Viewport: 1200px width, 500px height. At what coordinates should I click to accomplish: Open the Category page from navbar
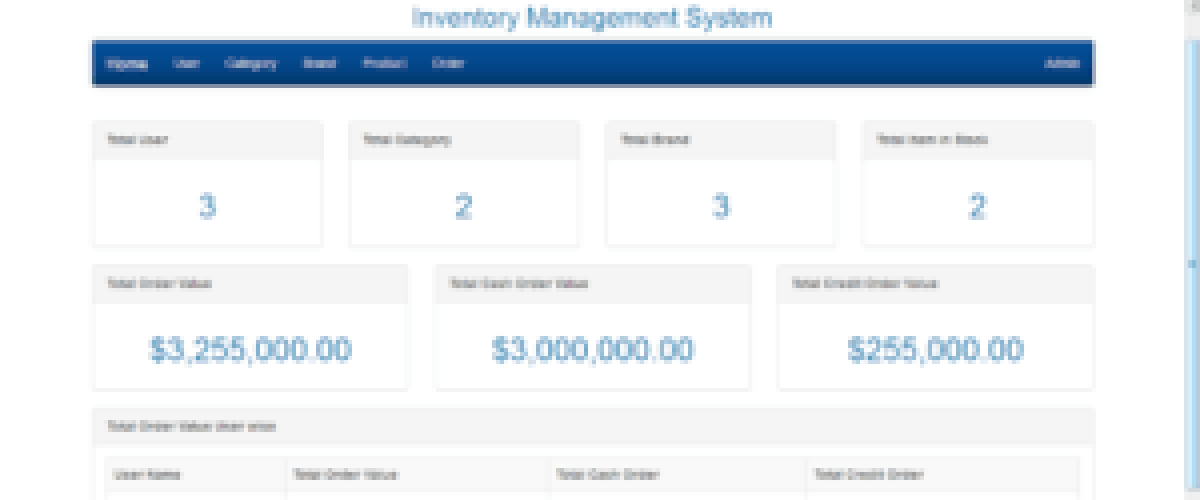250,63
